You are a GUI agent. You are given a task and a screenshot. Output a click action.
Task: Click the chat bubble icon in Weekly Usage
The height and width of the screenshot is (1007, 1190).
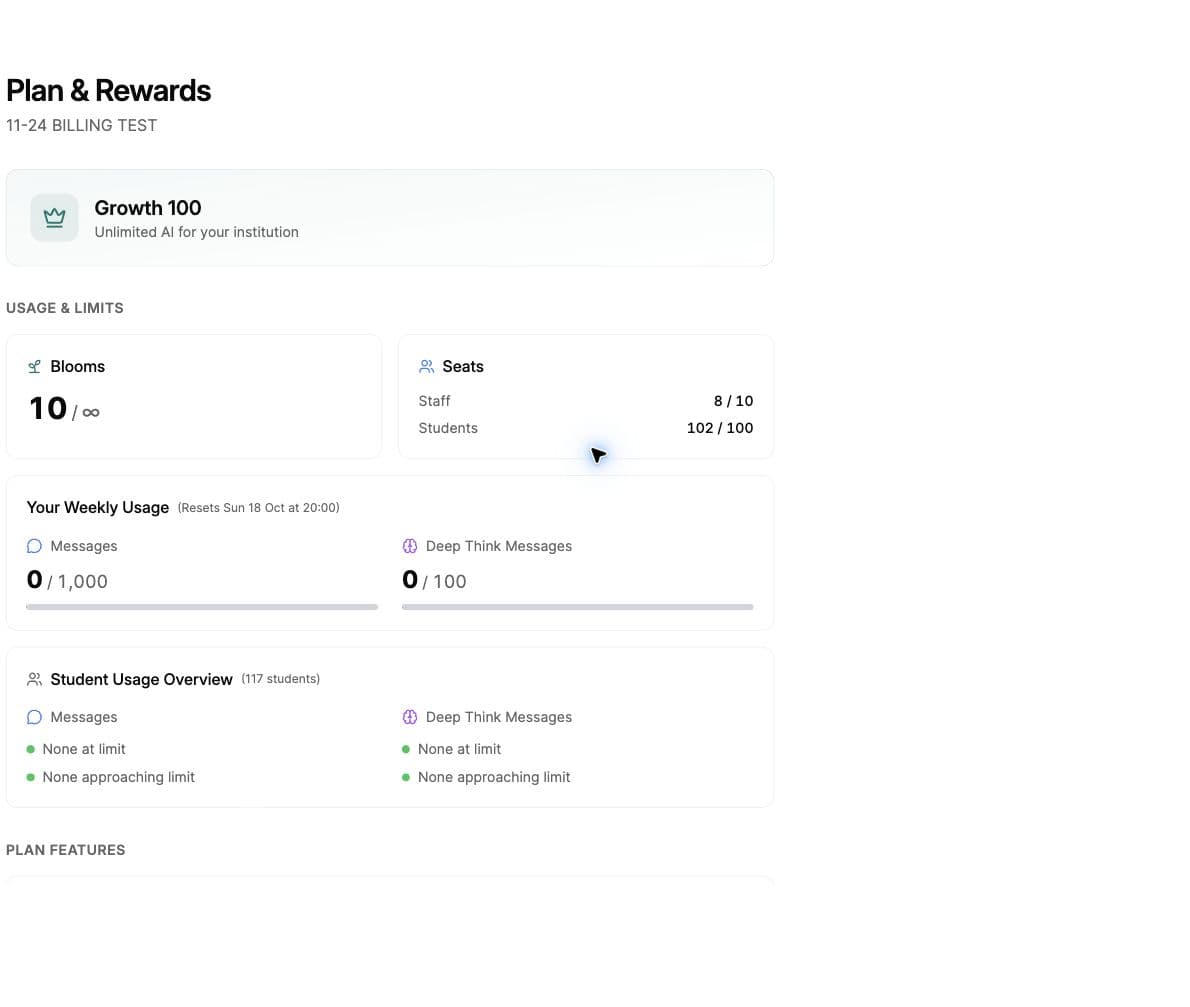[x=34, y=546]
